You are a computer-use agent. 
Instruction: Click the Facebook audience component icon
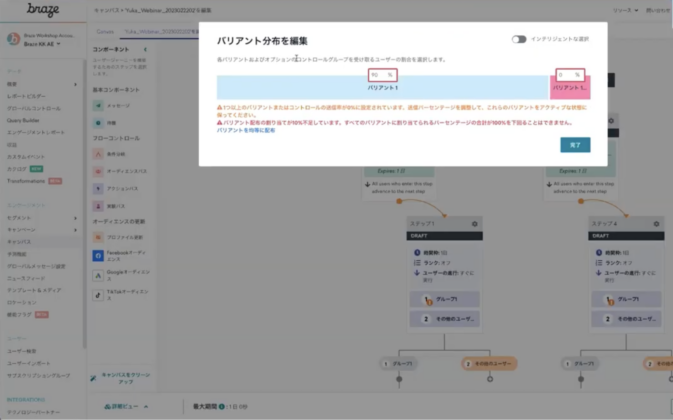97,256
